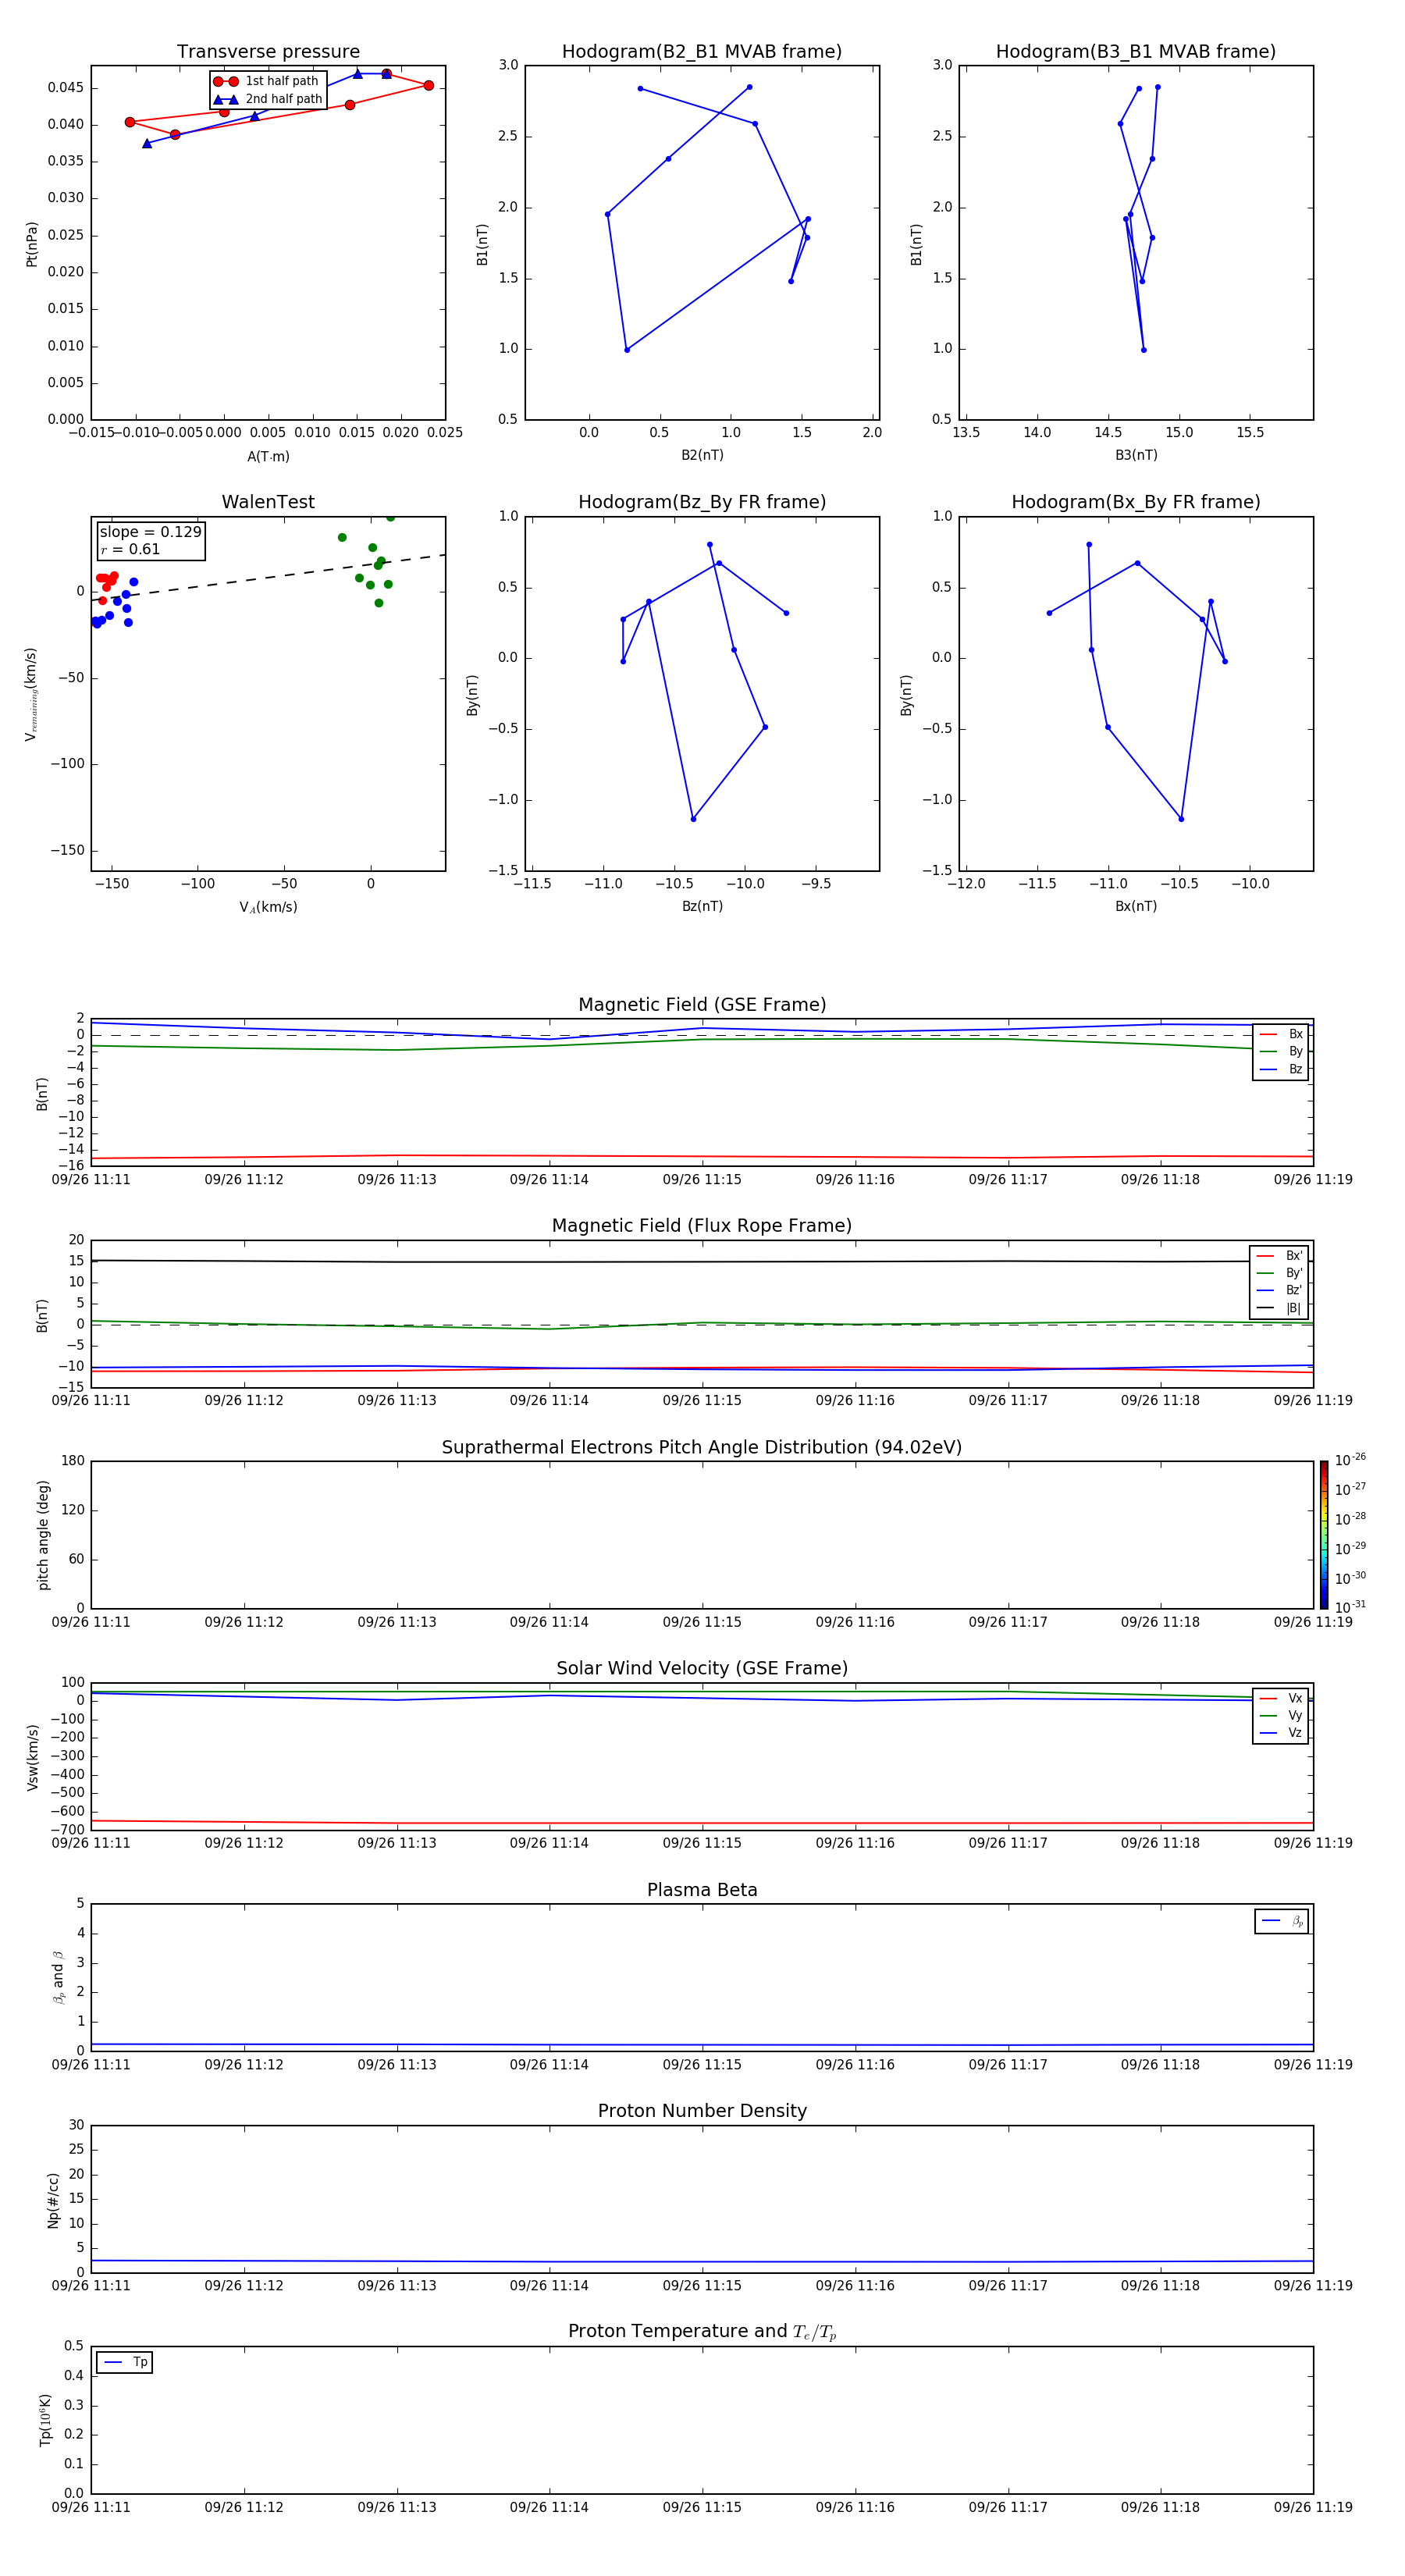1405x2576 pixels.
Task: Click the "09/26 11:19" tick under Plasma Beta
Action: coord(1313,2065)
